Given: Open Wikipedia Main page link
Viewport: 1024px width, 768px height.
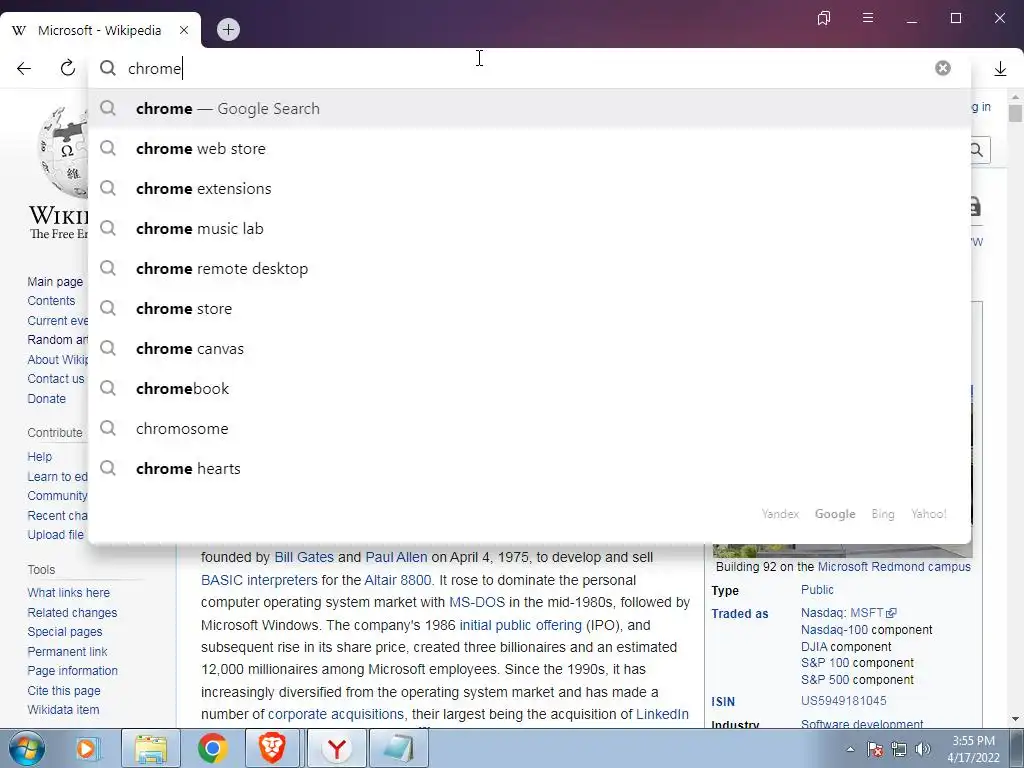Looking at the screenshot, I should (x=55, y=281).
